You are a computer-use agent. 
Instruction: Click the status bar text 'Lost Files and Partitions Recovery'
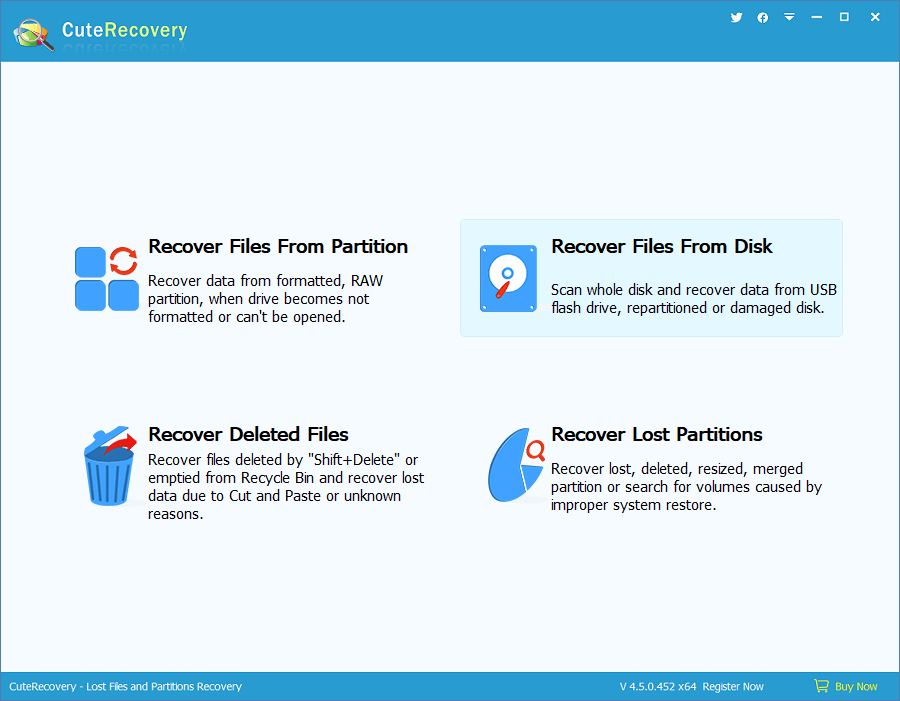pyautogui.click(x=164, y=687)
